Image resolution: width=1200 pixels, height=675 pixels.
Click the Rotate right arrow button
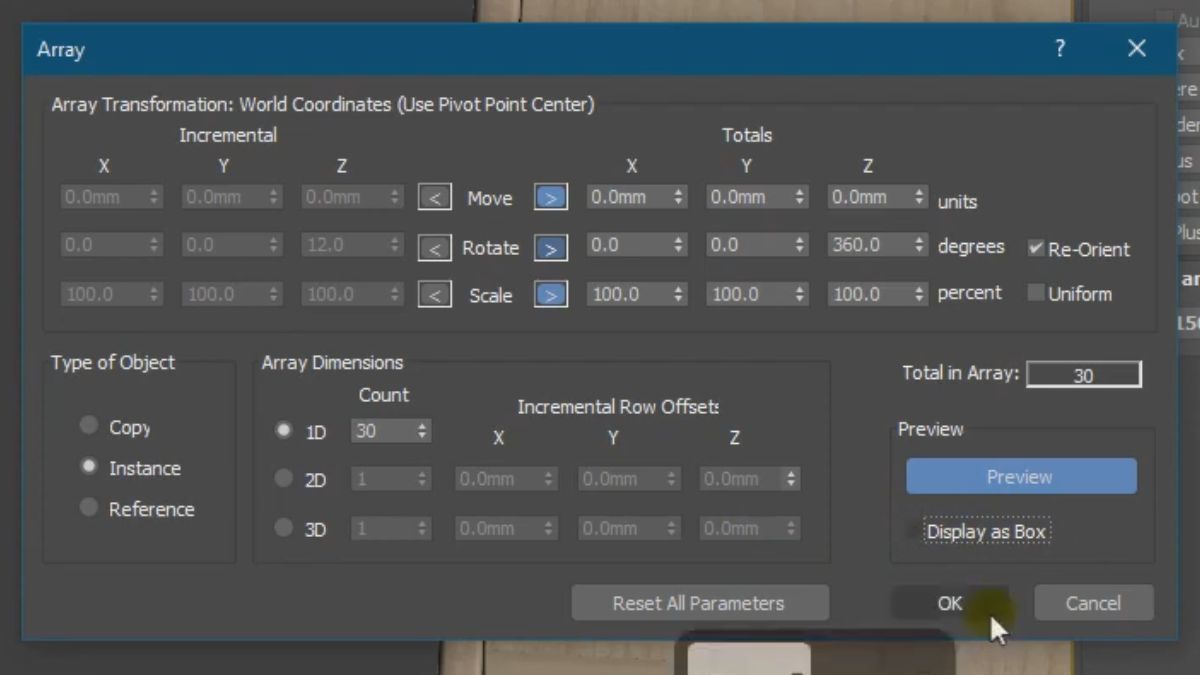(x=550, y=247)
